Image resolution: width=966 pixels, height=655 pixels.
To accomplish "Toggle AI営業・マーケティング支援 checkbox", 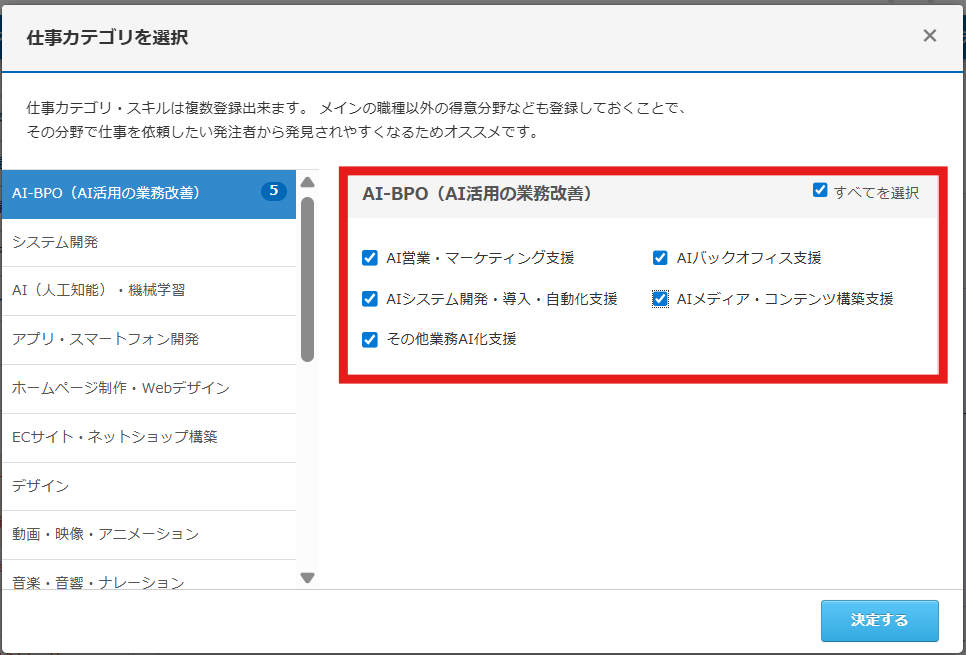I will click(x=370, y=258).
